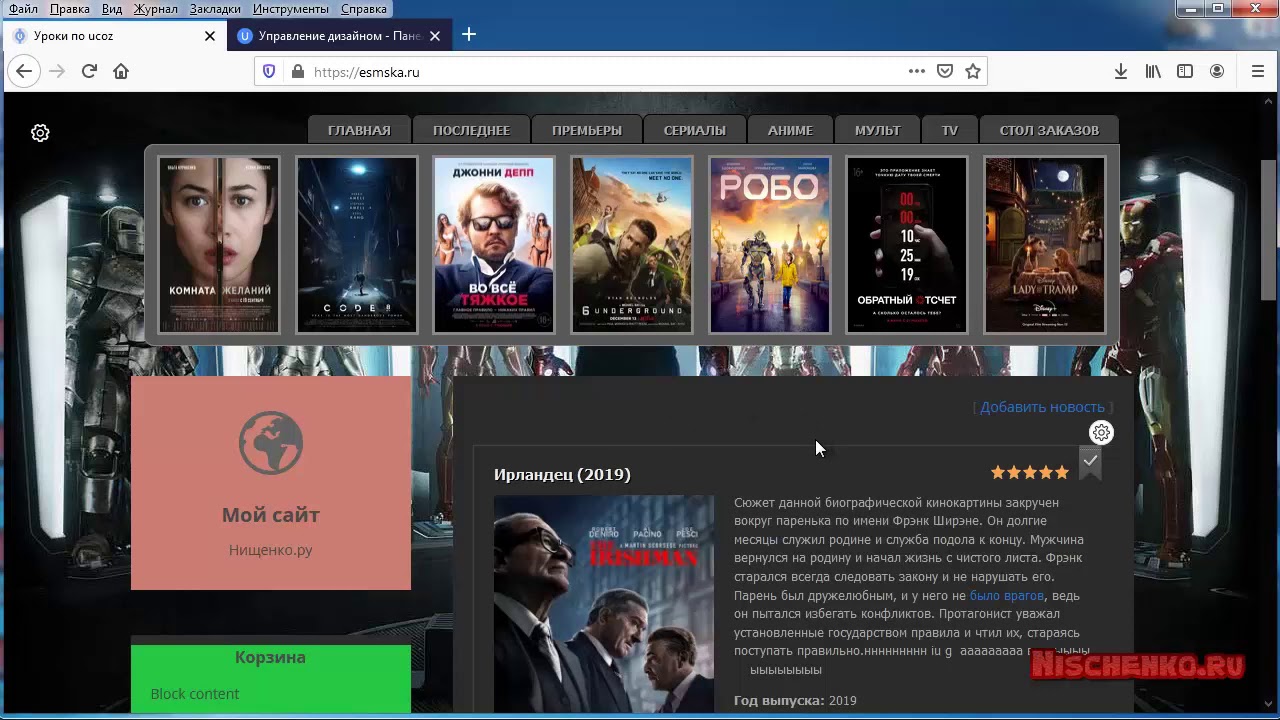This screenshot has width=1280, height=720.
Task: Go back with the browser Back arrow
Action: point(24,71)
